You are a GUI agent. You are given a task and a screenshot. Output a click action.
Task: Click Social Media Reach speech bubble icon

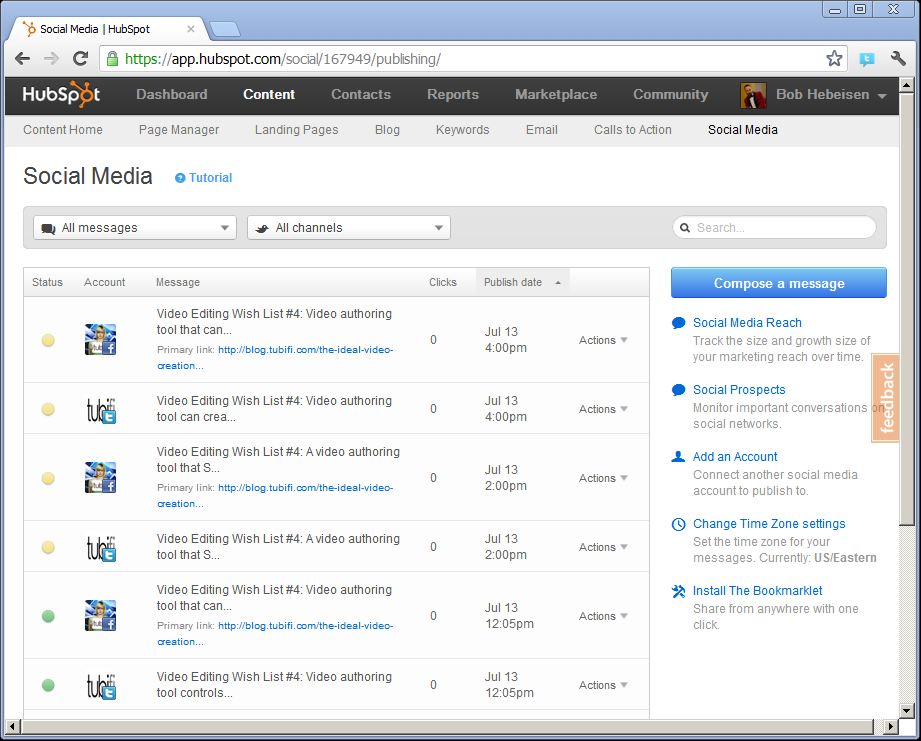(x=679, y=323)
